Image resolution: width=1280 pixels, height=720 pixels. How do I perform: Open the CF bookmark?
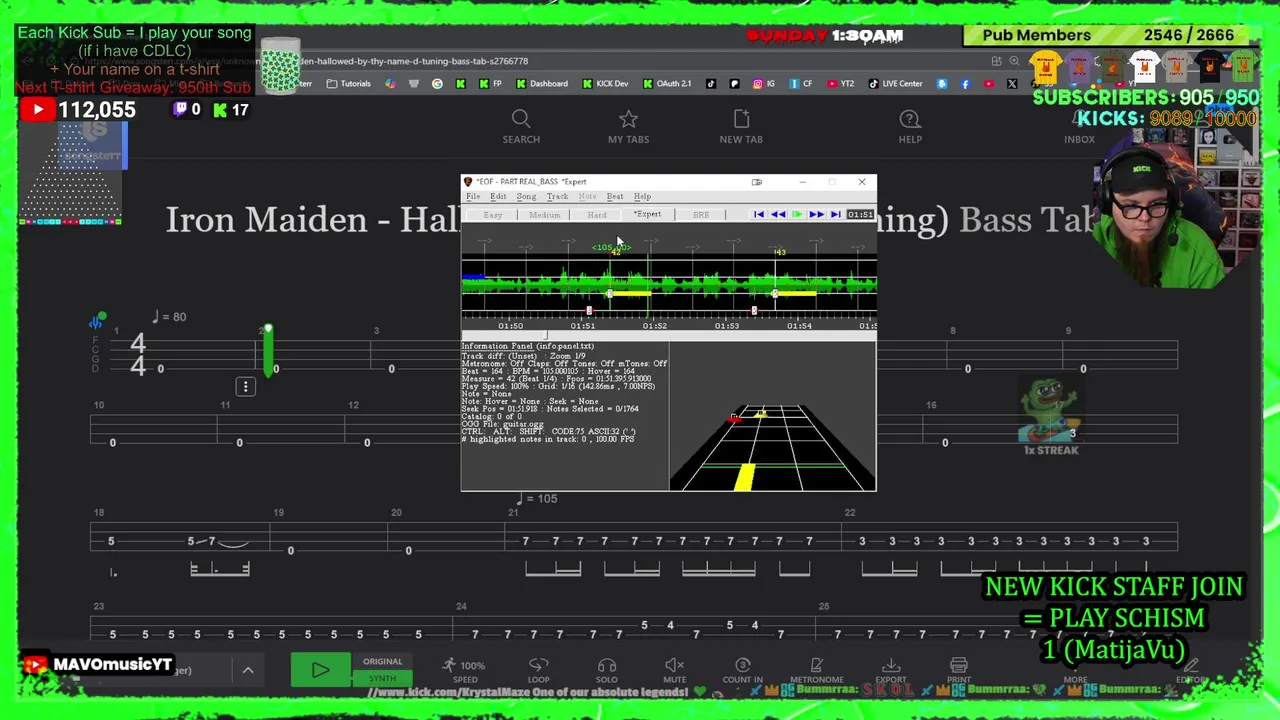point(800,84)
